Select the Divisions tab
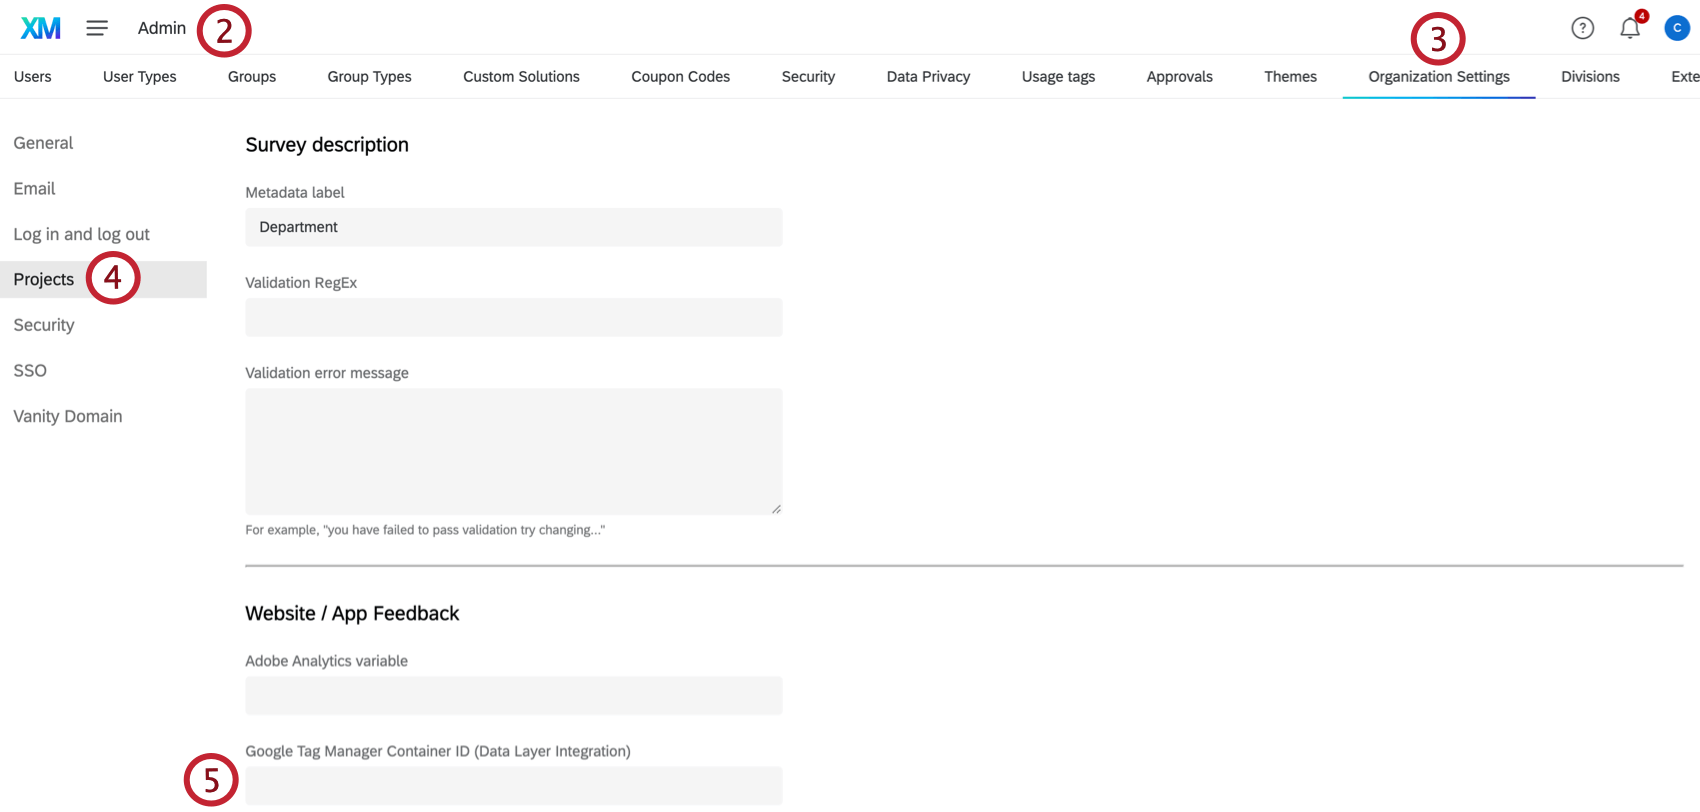 coord(1590,77)
